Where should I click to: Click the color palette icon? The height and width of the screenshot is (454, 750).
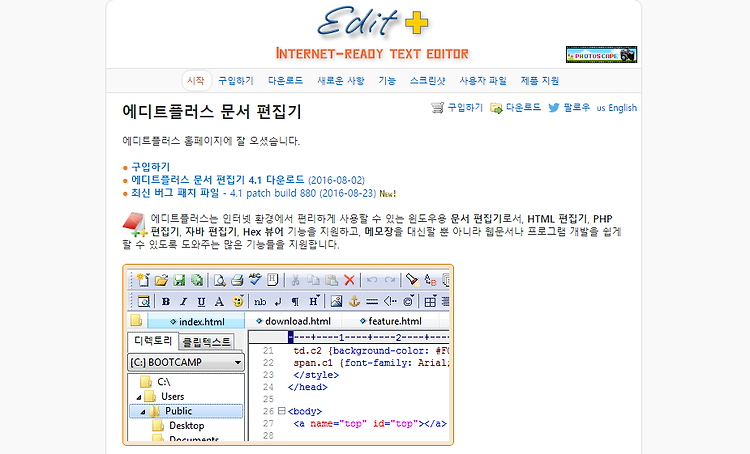click(x=238, y=300)
